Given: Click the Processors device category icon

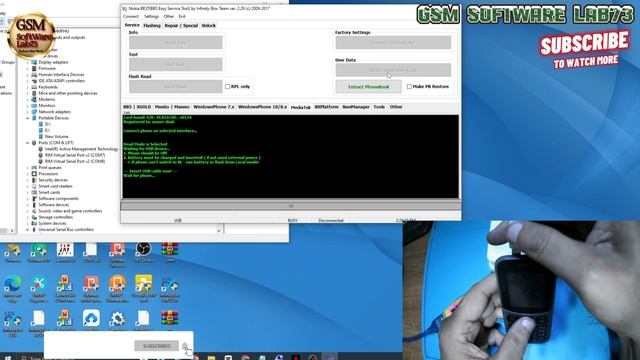Looking at the screenshot, I should tap(34, 174).
